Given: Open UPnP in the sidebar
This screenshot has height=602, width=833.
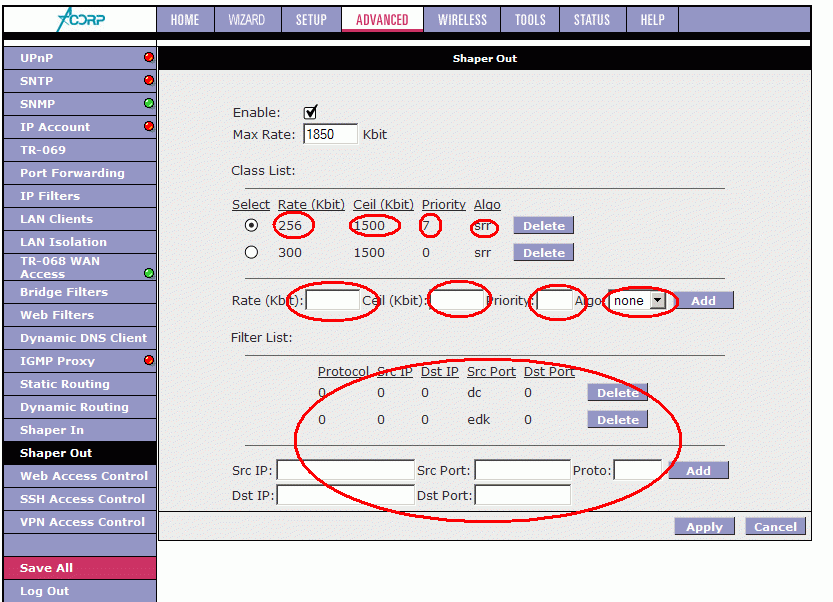Looking at the screenshot, I should click(80, 58).
